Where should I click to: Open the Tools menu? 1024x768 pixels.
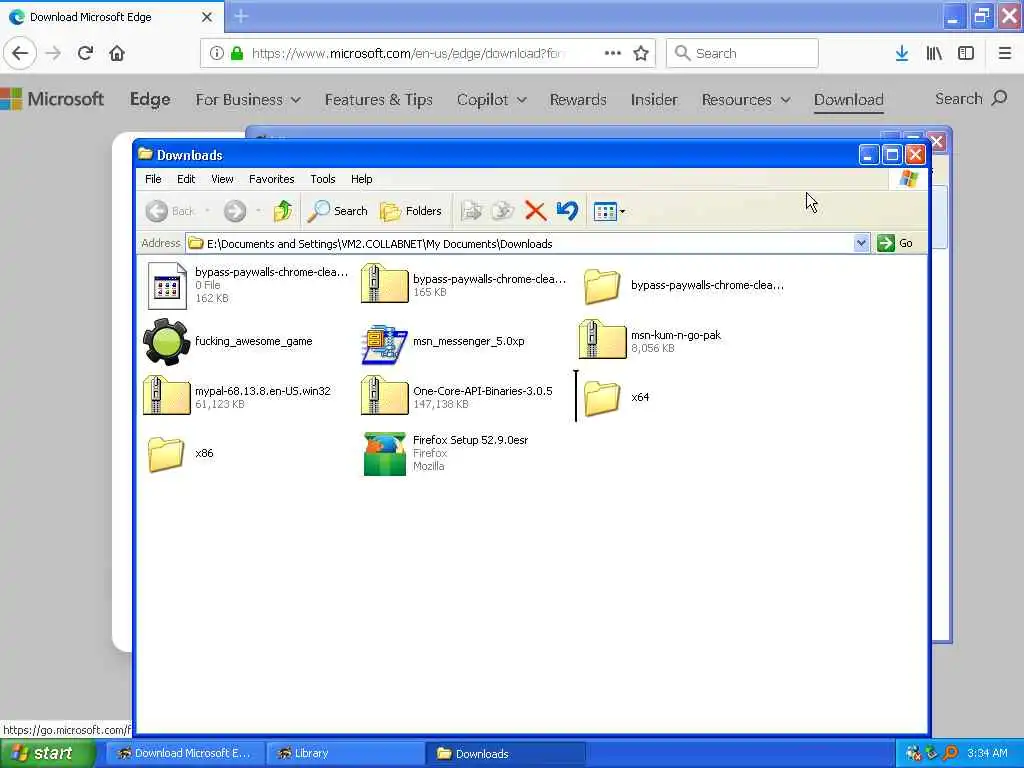click(x=323, y=179)
